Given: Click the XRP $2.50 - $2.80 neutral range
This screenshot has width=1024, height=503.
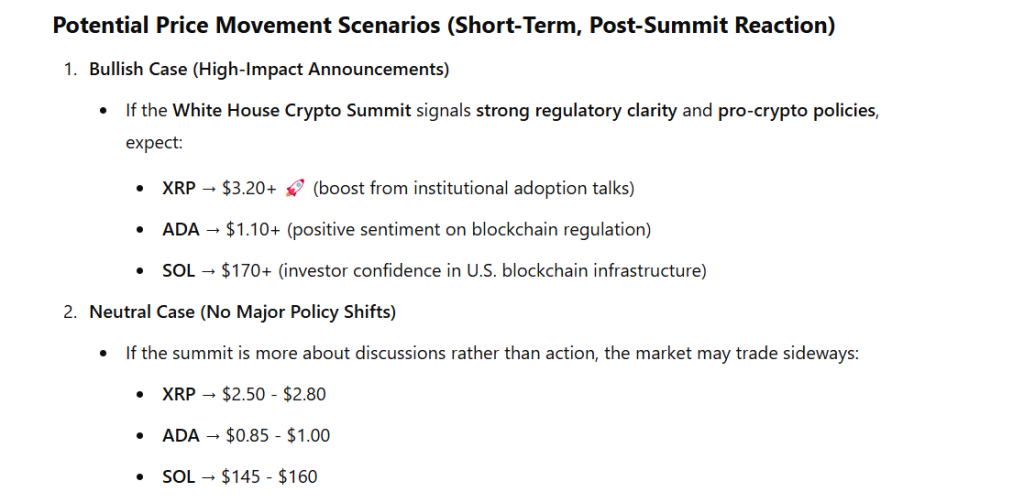Looking at the screenshot, I should tap(244, 394).
